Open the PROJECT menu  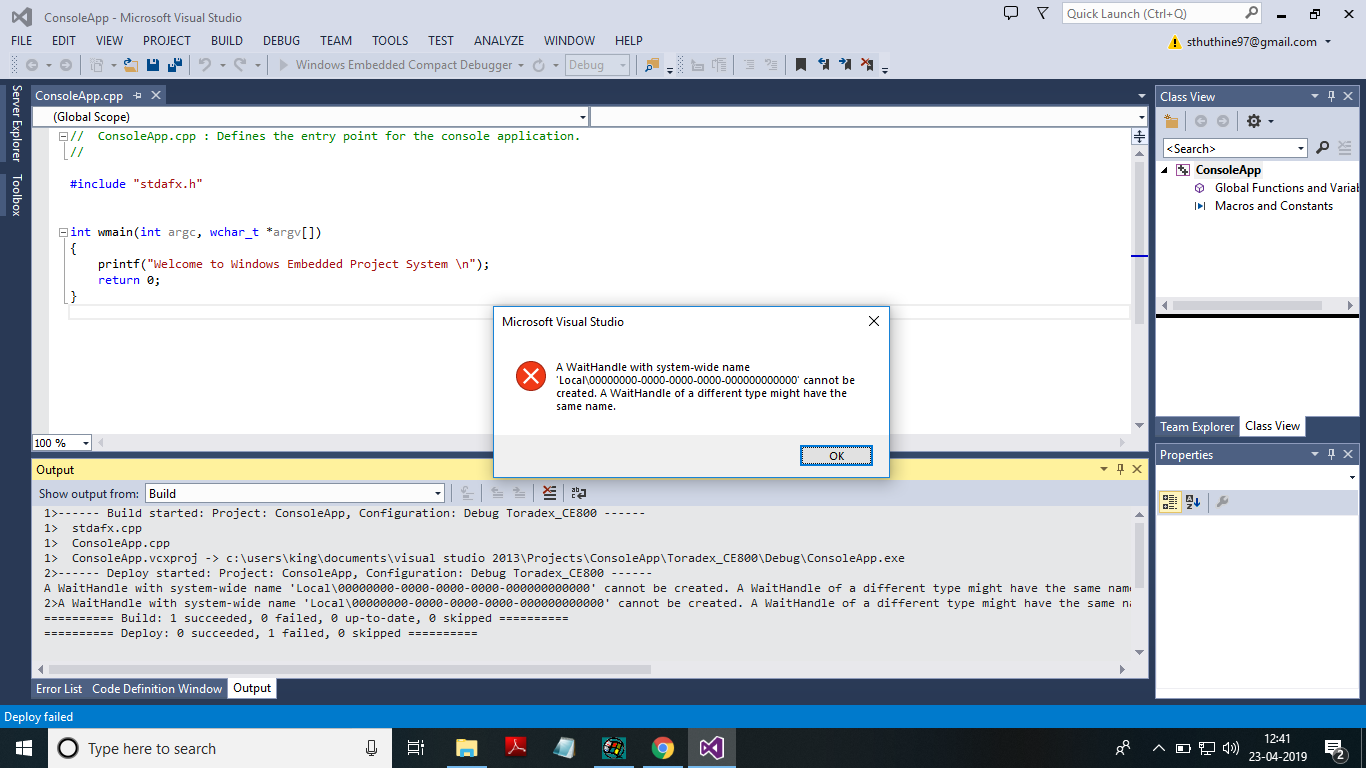[167, 41]
